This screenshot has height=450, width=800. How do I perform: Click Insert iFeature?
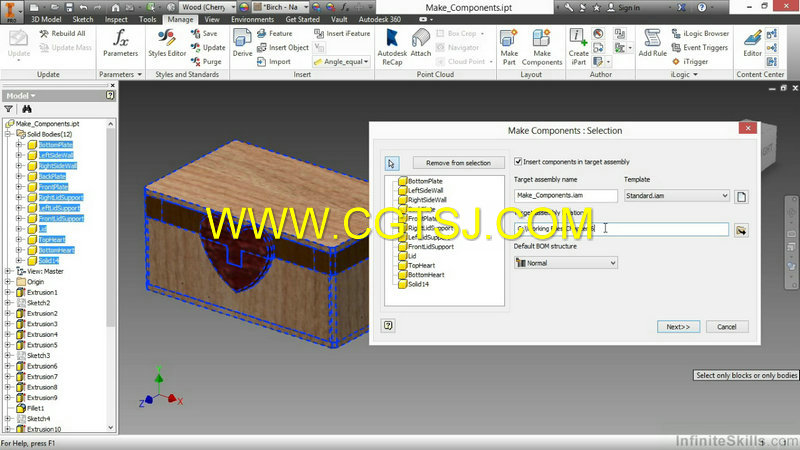342,33
